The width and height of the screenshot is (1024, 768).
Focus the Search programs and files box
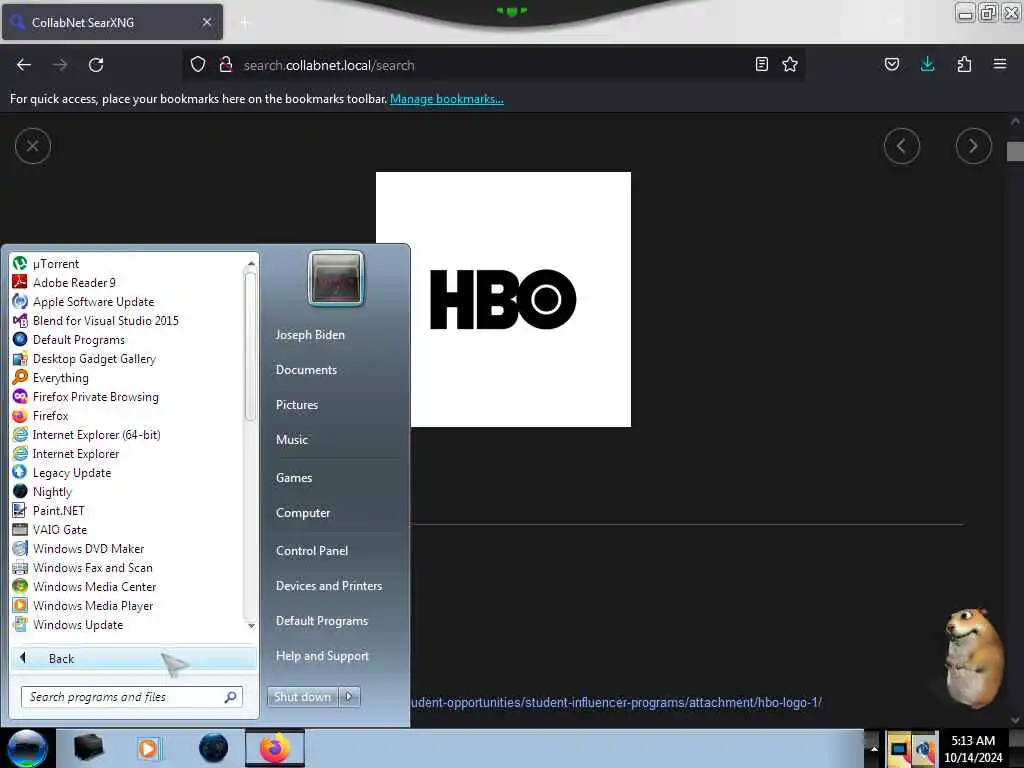tap(132, 697)
